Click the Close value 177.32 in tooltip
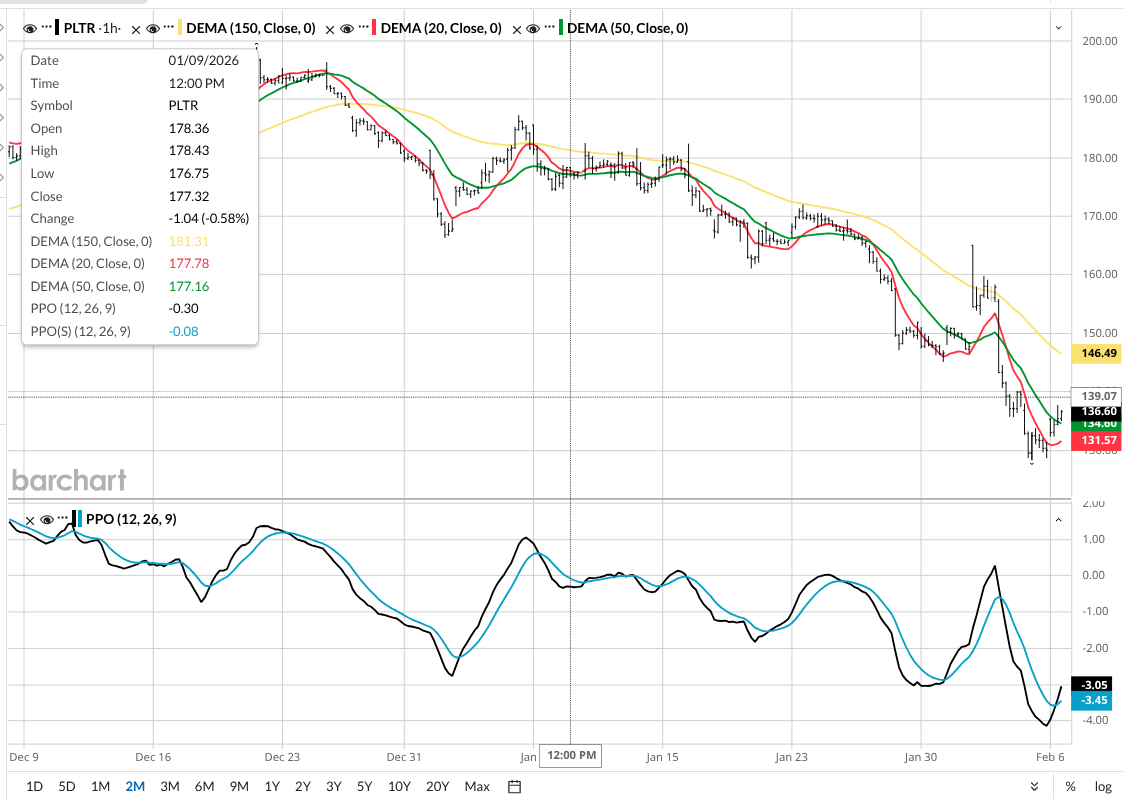This screenshot has height=802, width=1144. pyautogui.click(x=189, y=196)
